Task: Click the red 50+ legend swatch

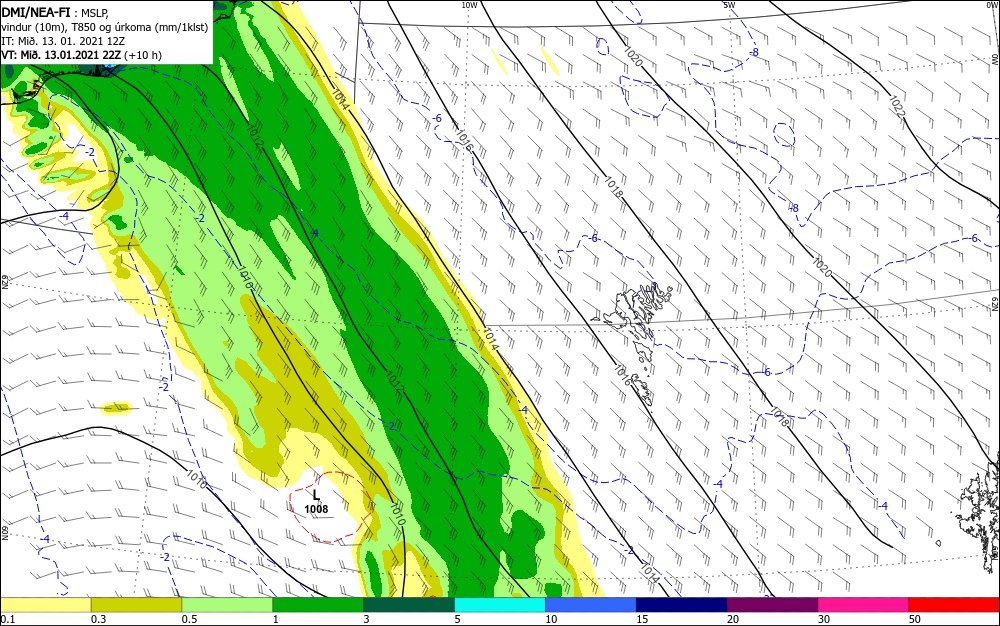Action: pos(954,605)
